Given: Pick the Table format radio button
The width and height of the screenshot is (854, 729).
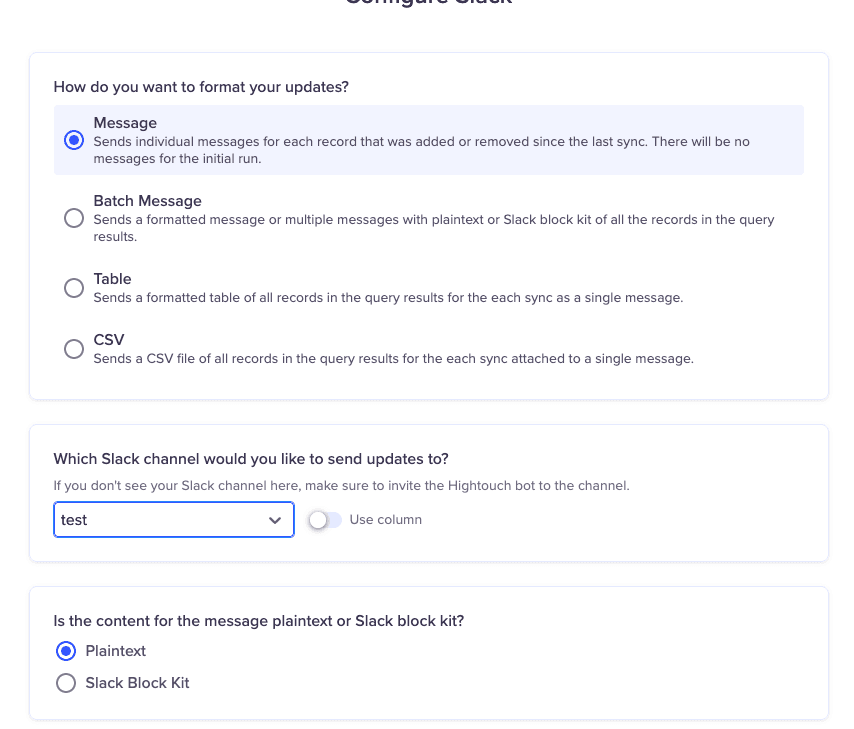Looking at the screenshot, I should 73,288.
